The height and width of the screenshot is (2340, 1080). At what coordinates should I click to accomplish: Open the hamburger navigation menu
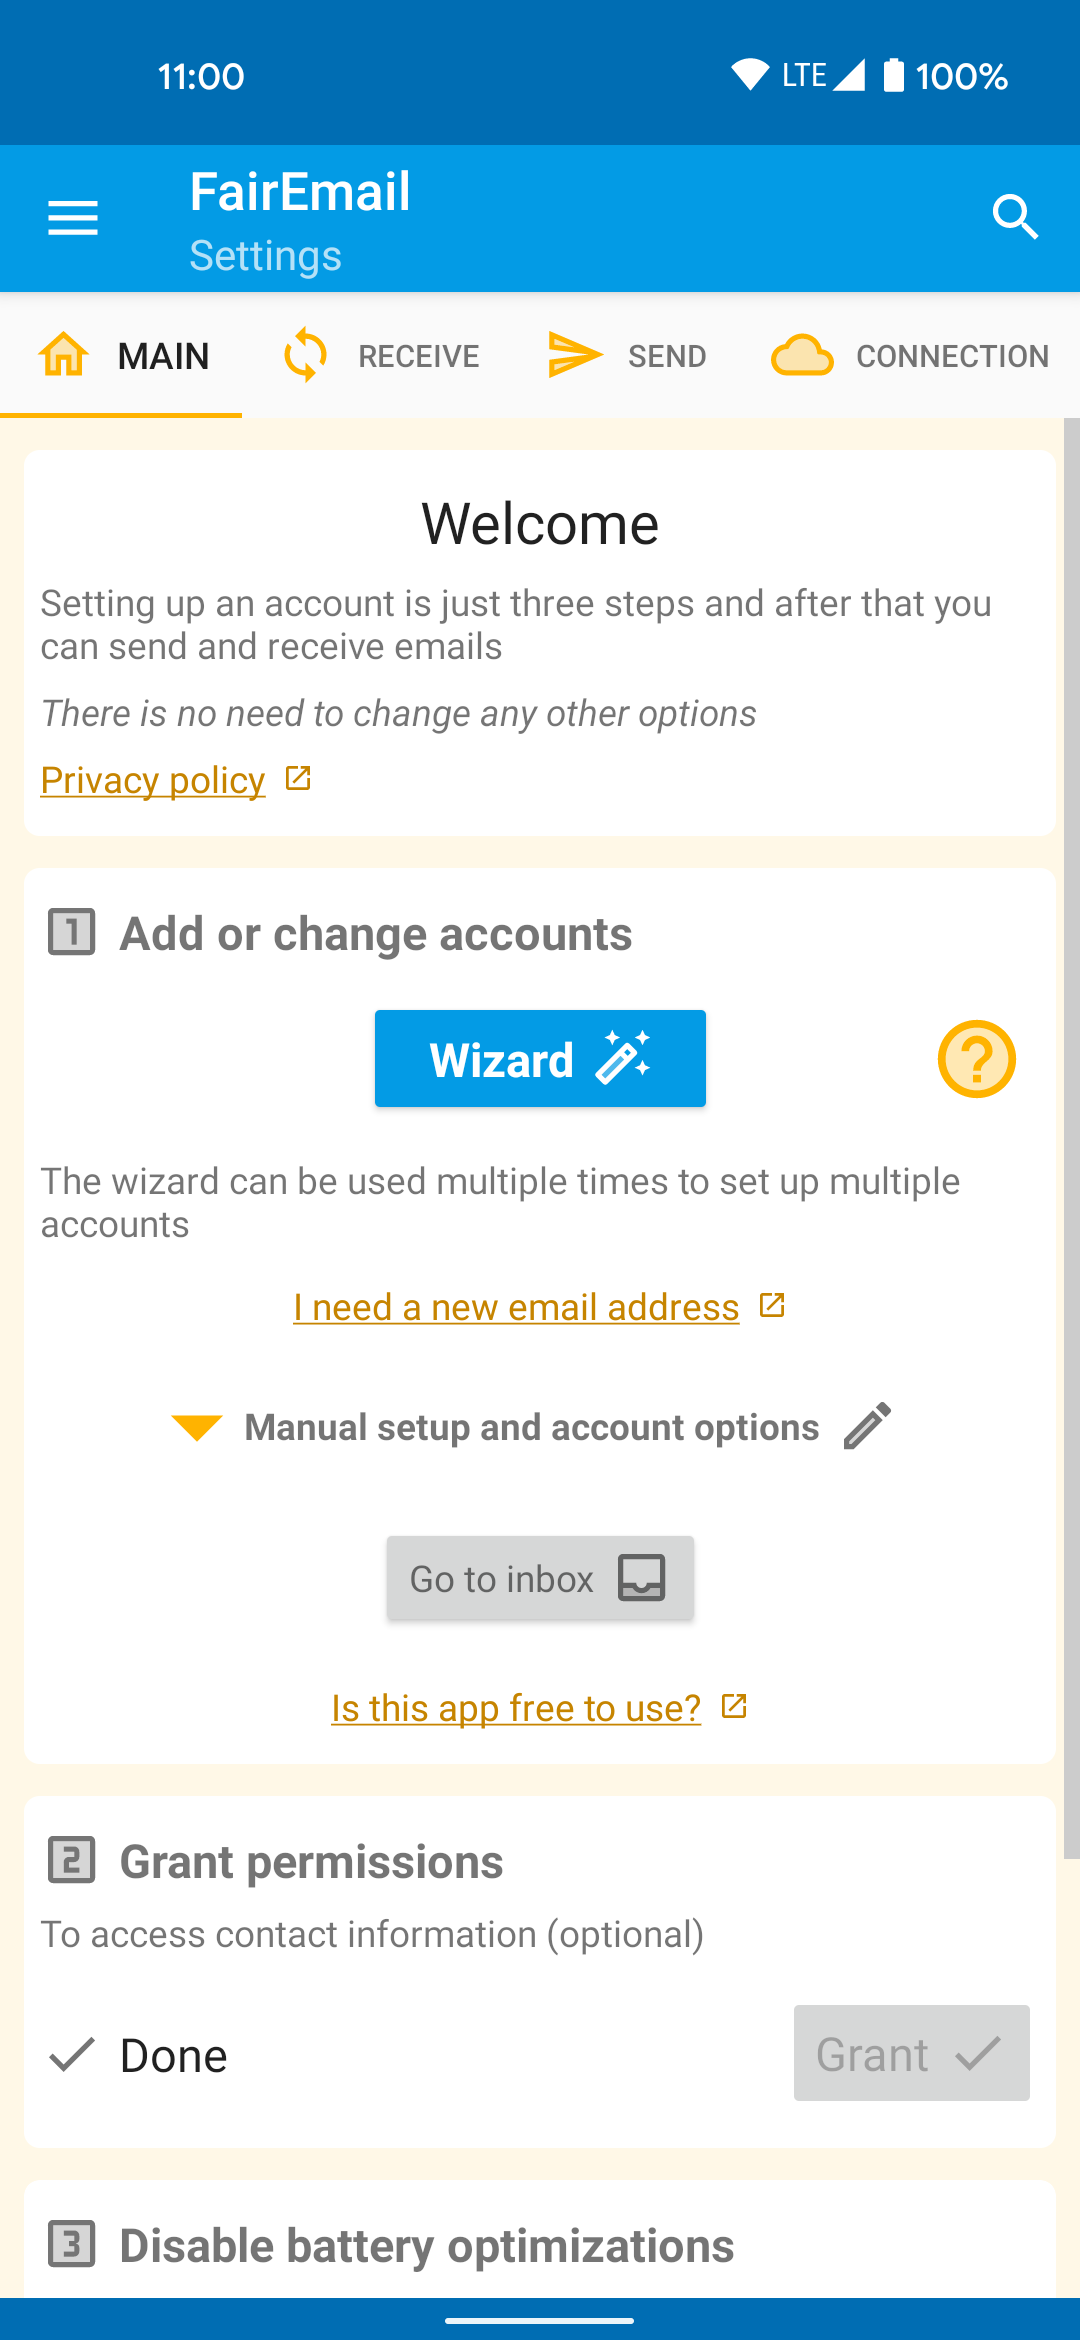pos(73,218)
